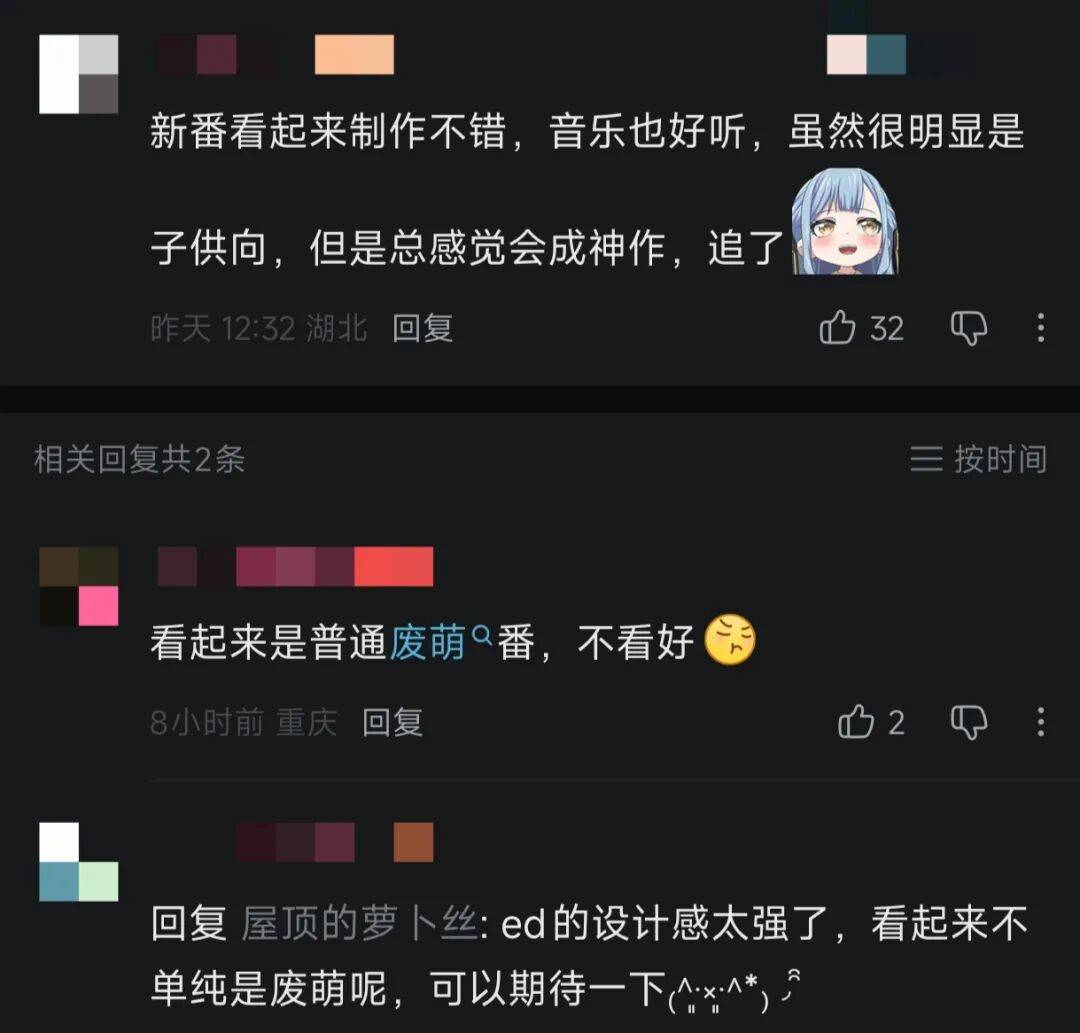Dislike the top comment about 新番

click(x=968, y=328)
